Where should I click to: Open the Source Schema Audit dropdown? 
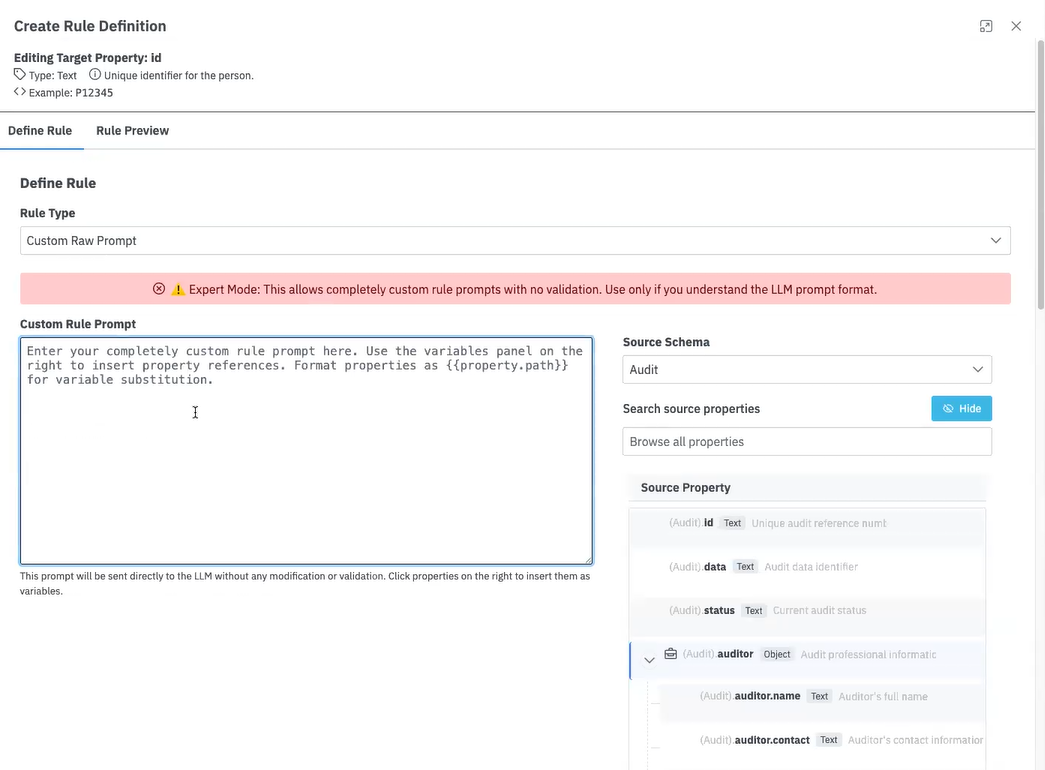[x=807, y=369]
